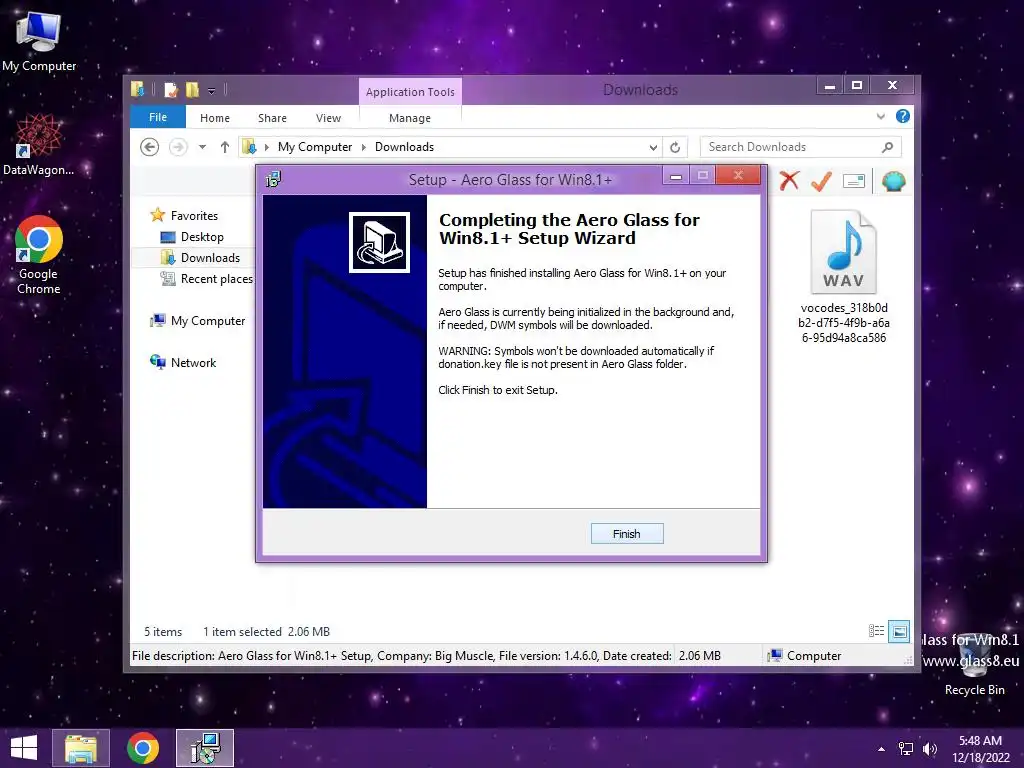Go back using the Explorer back arrow

[150, 147]
